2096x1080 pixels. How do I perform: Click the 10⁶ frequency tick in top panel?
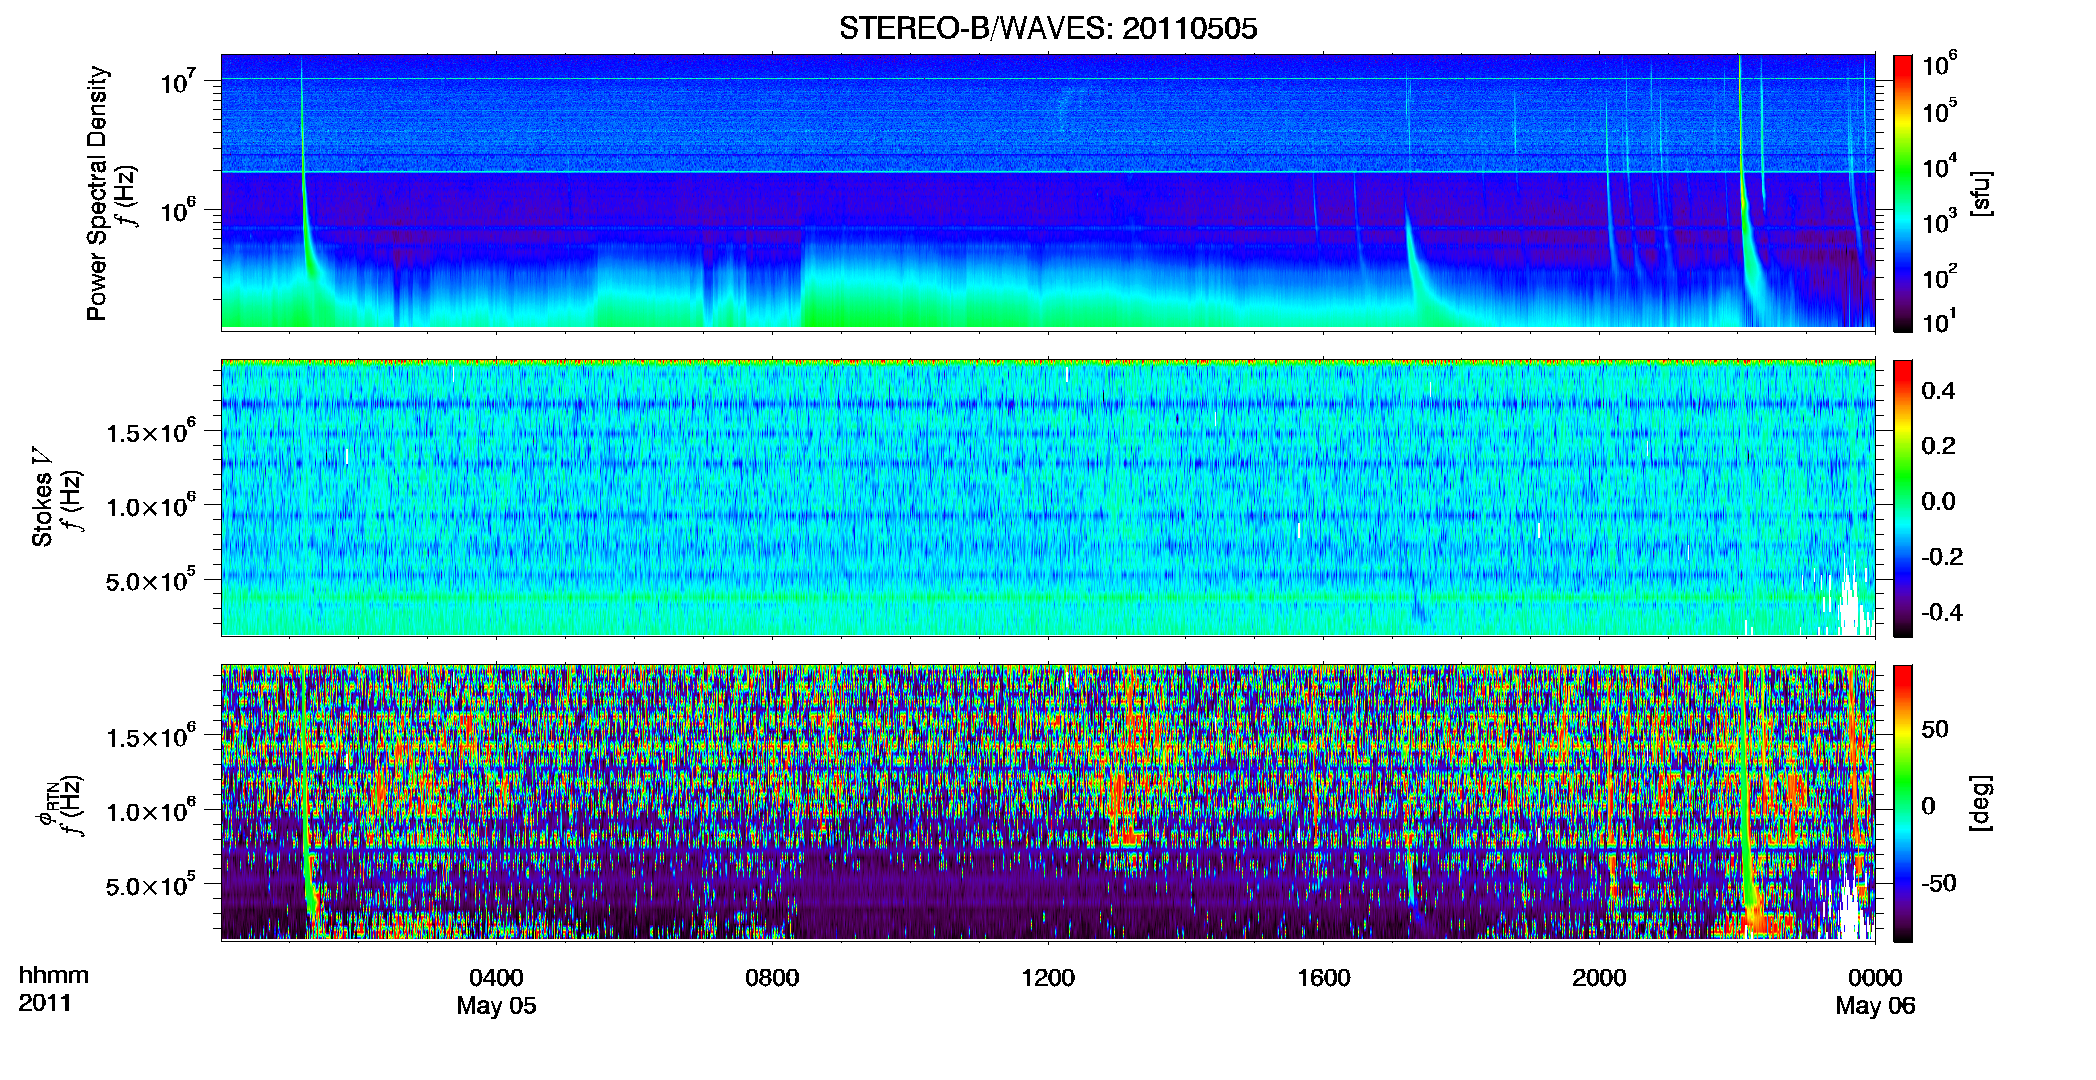[x=178, y=210]
